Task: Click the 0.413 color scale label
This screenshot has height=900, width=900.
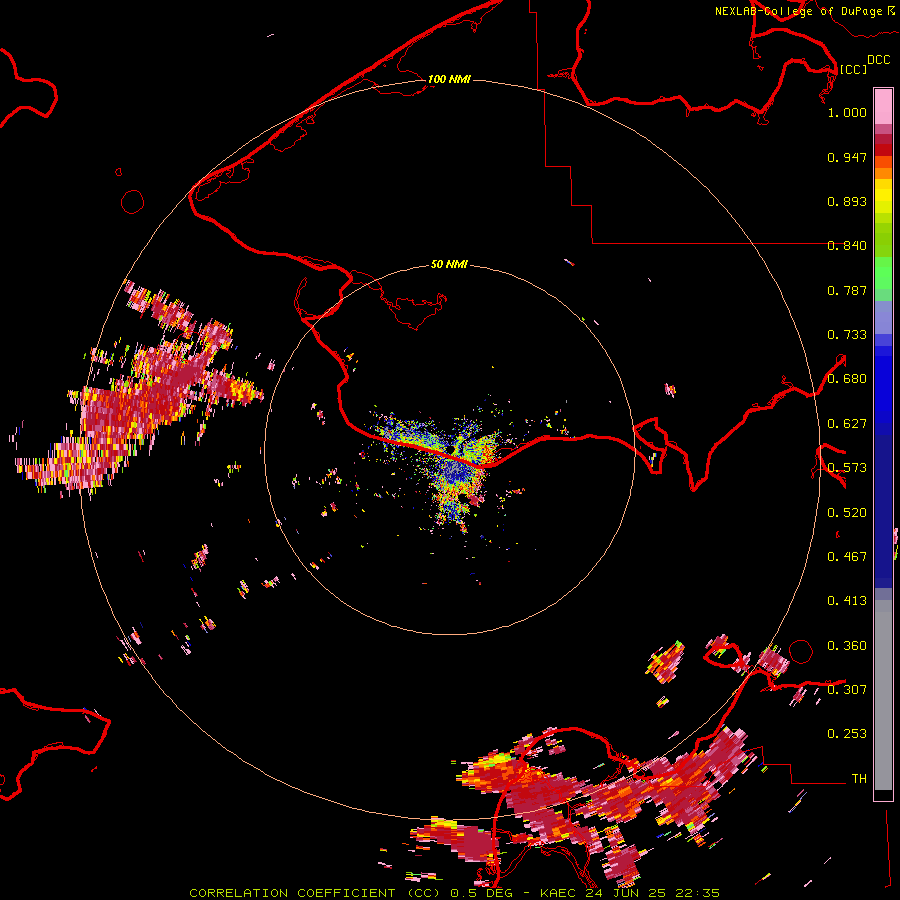Action: [847, 601]
